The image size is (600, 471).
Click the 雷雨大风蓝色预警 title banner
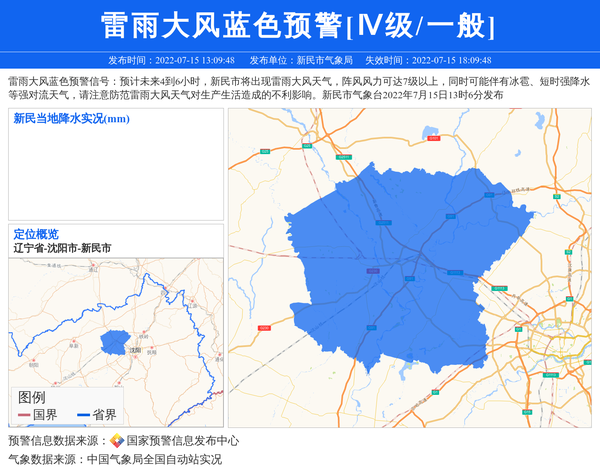click(299, 25)
